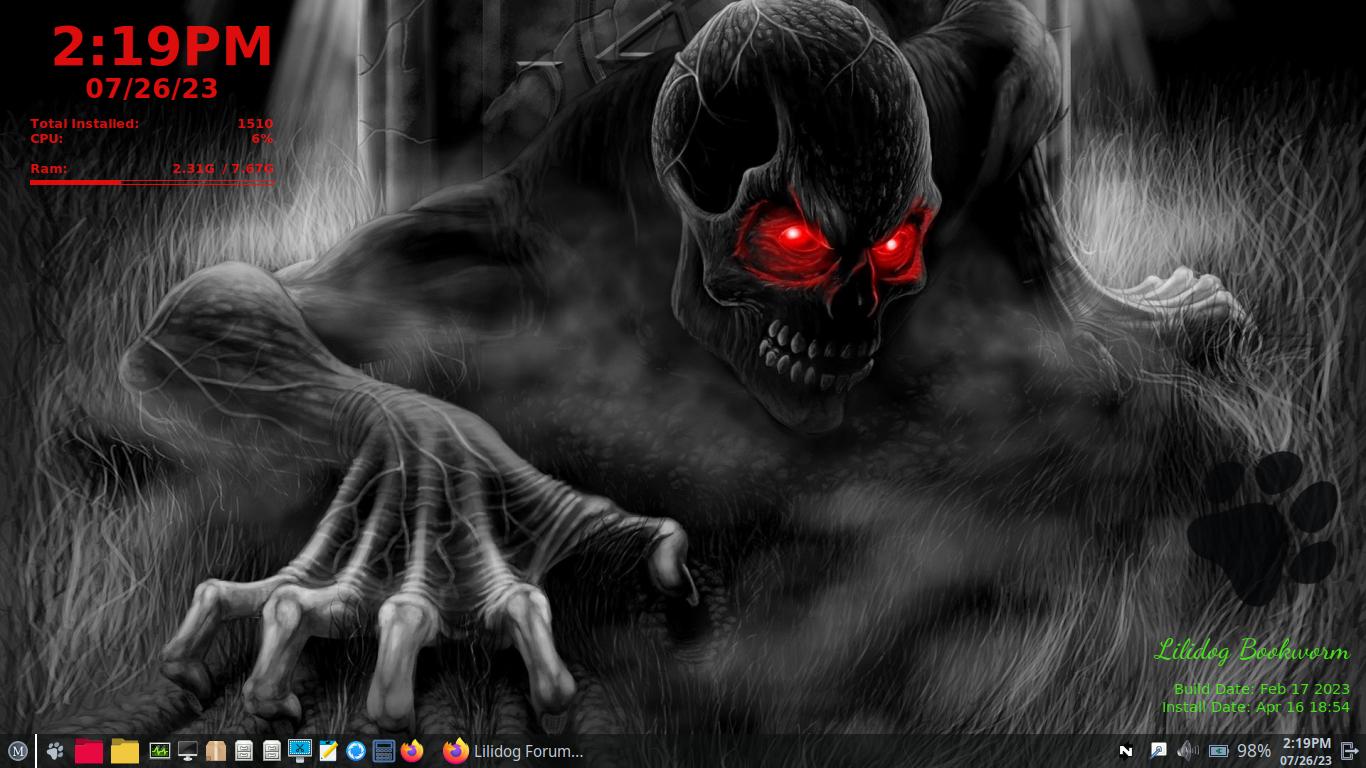1366x768 pixels.
Task: Open the cardboard box package icon
Action: 215,751
